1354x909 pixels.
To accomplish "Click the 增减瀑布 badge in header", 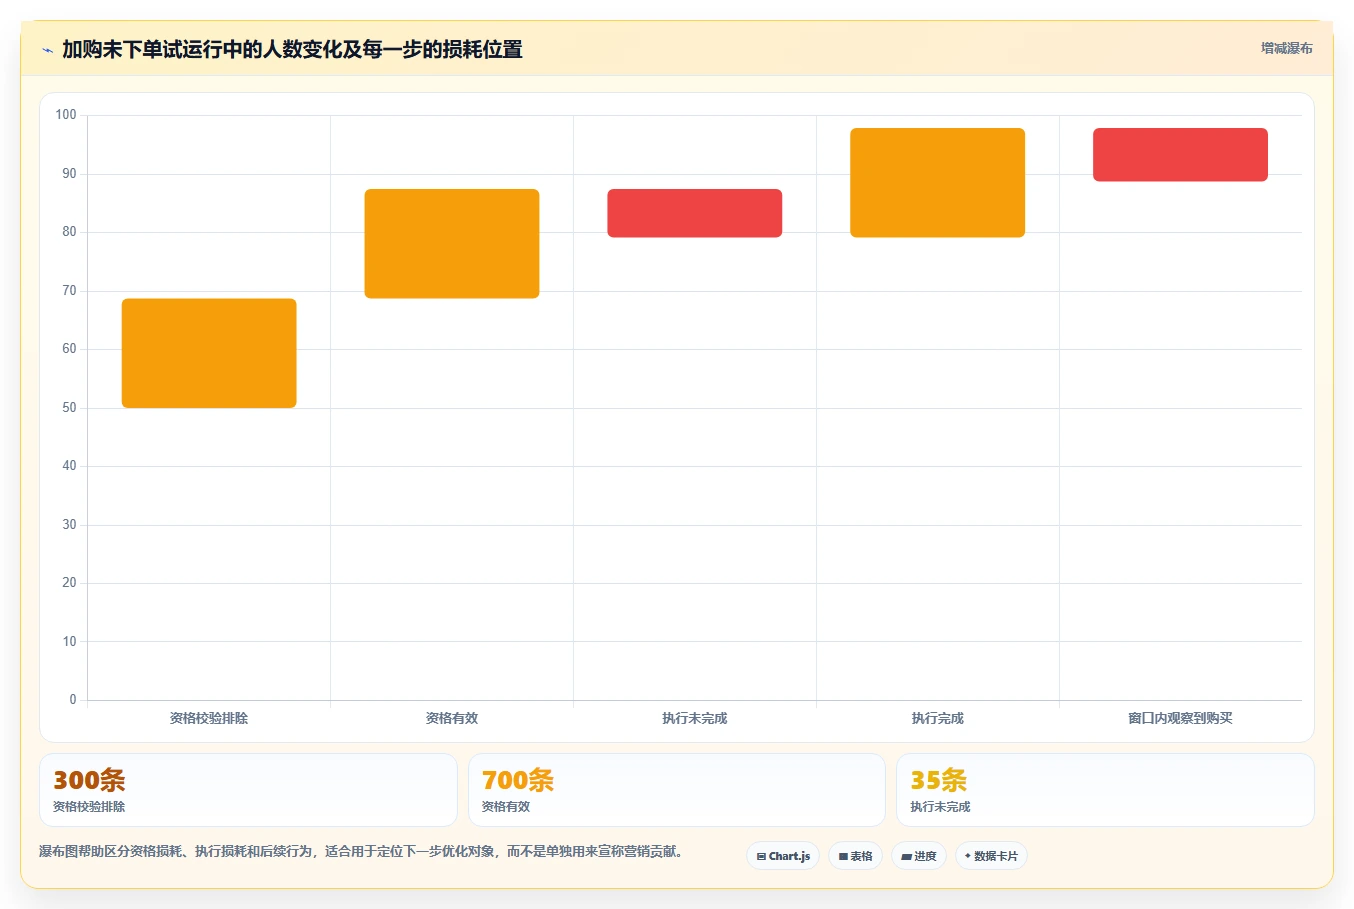I will tap(1286, 48).
